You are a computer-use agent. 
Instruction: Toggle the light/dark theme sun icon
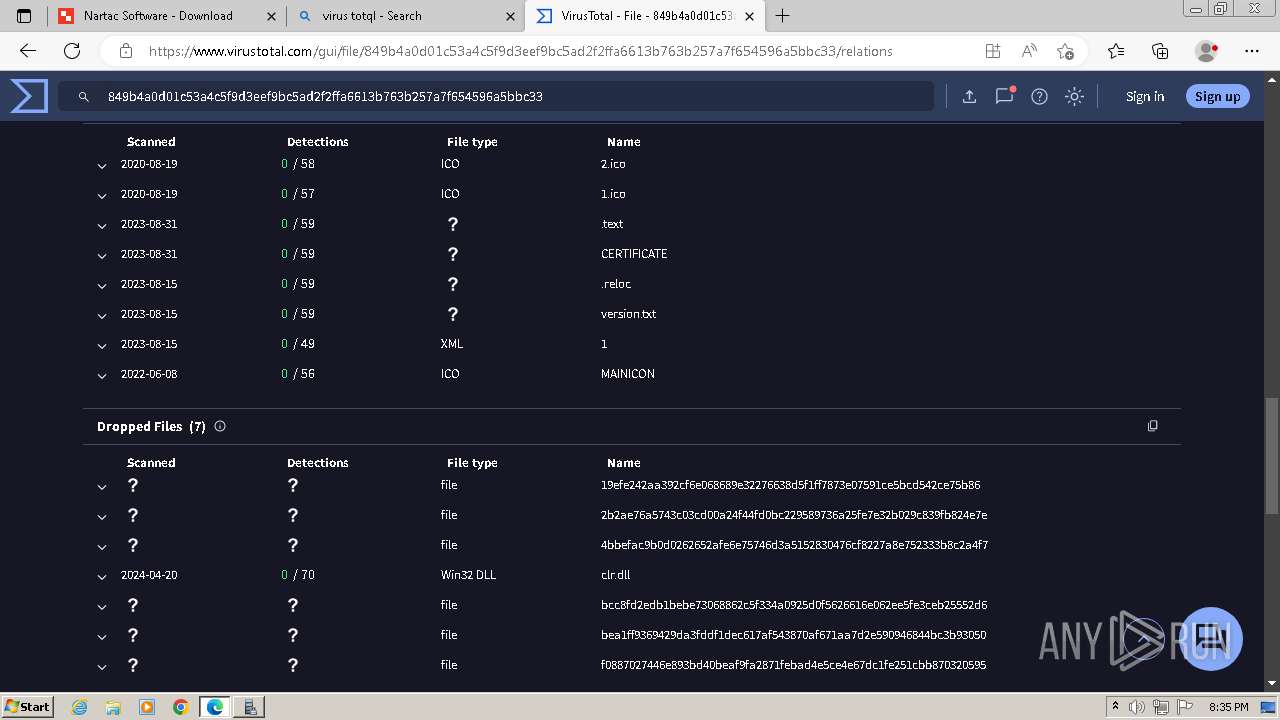pos(1074,96)
